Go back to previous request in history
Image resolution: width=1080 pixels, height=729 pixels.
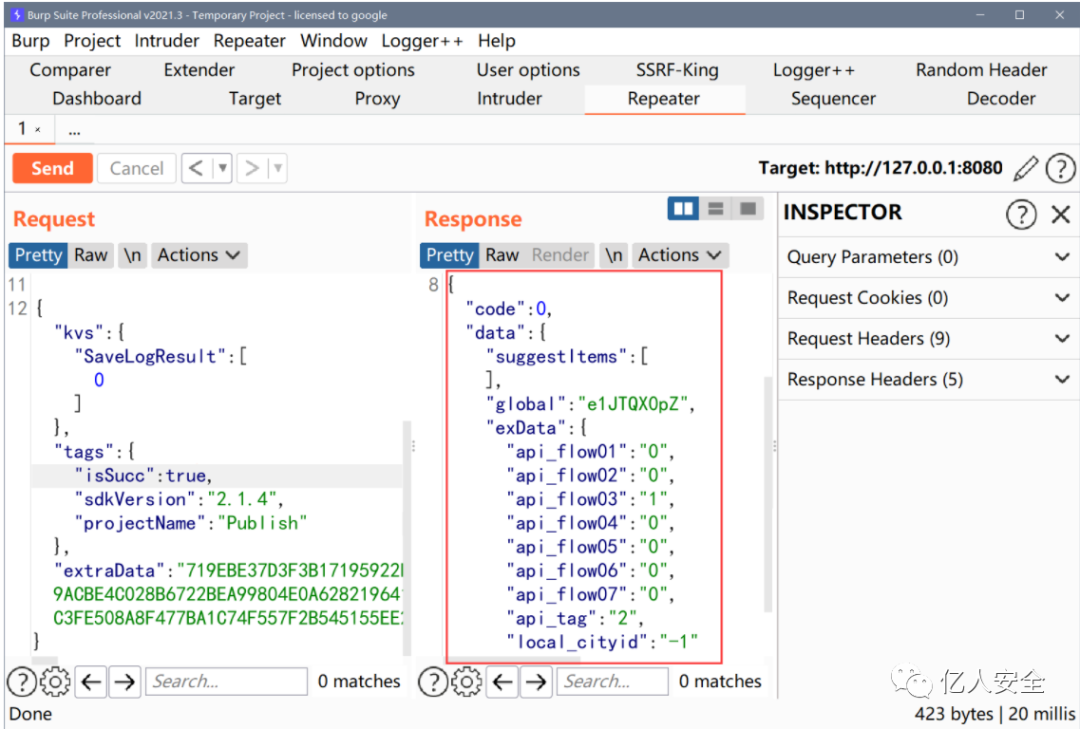point(196,168)
